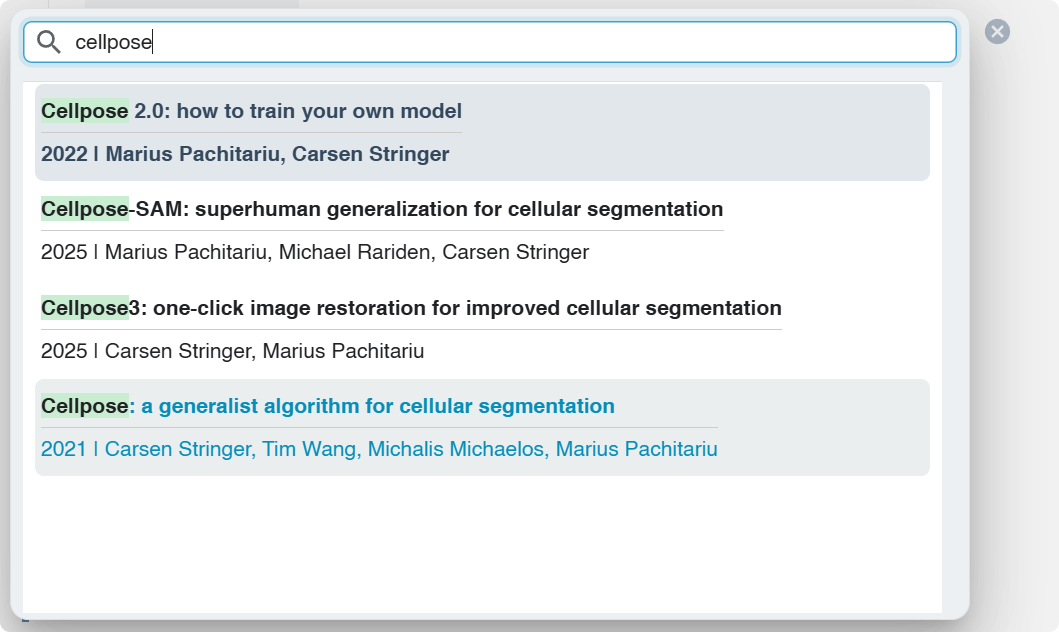This screenshot has width=1059, height=632.
Task: Click the 2021 author line under the generalist result
Action: point(379,449)
